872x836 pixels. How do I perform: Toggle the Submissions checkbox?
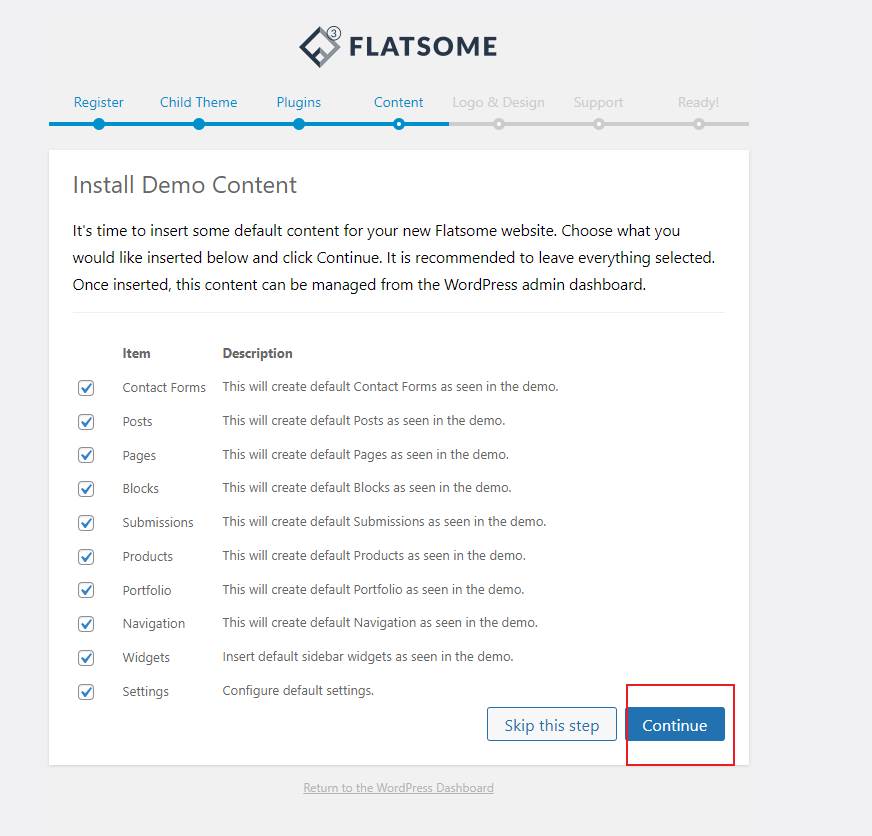(86, 523)
